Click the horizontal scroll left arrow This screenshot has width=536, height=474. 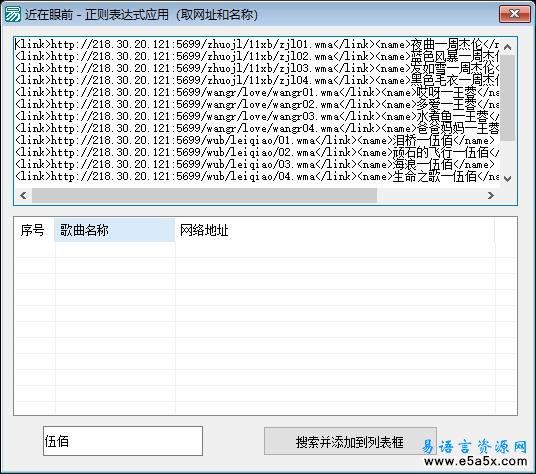pyautogui.click(x=23, y=195)
